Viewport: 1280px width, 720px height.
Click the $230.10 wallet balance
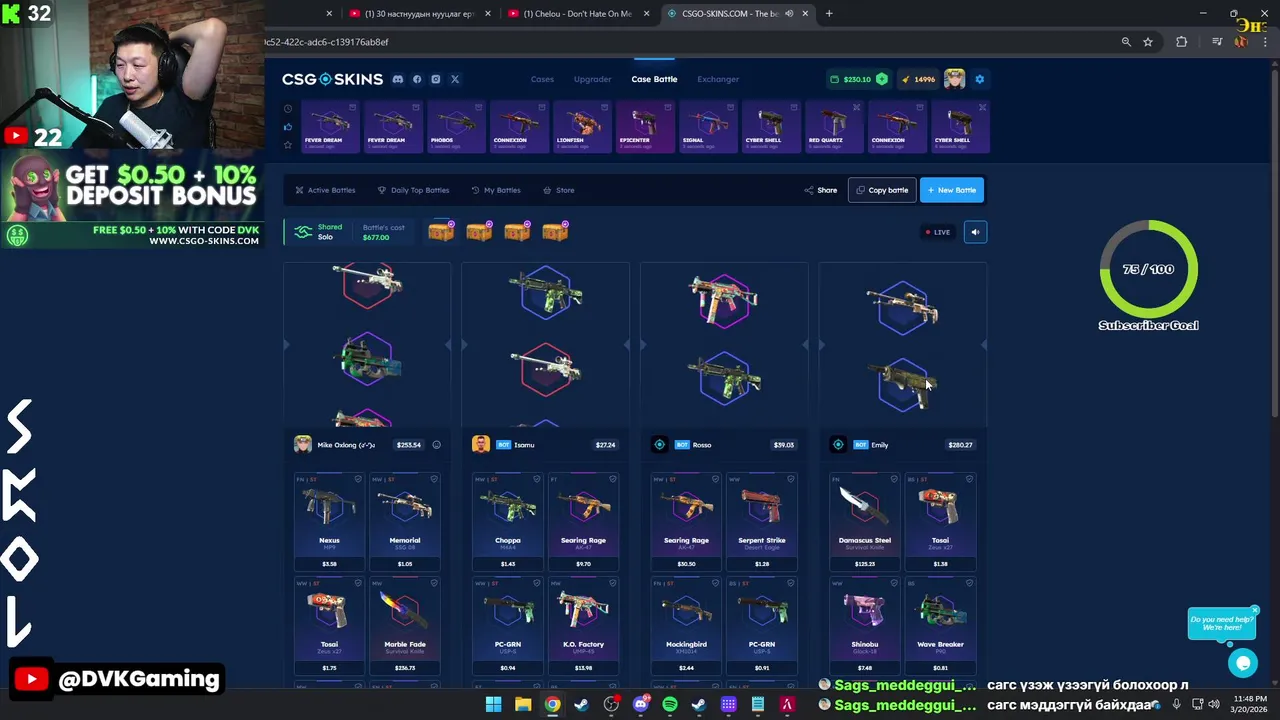click(x=857, y=79)
